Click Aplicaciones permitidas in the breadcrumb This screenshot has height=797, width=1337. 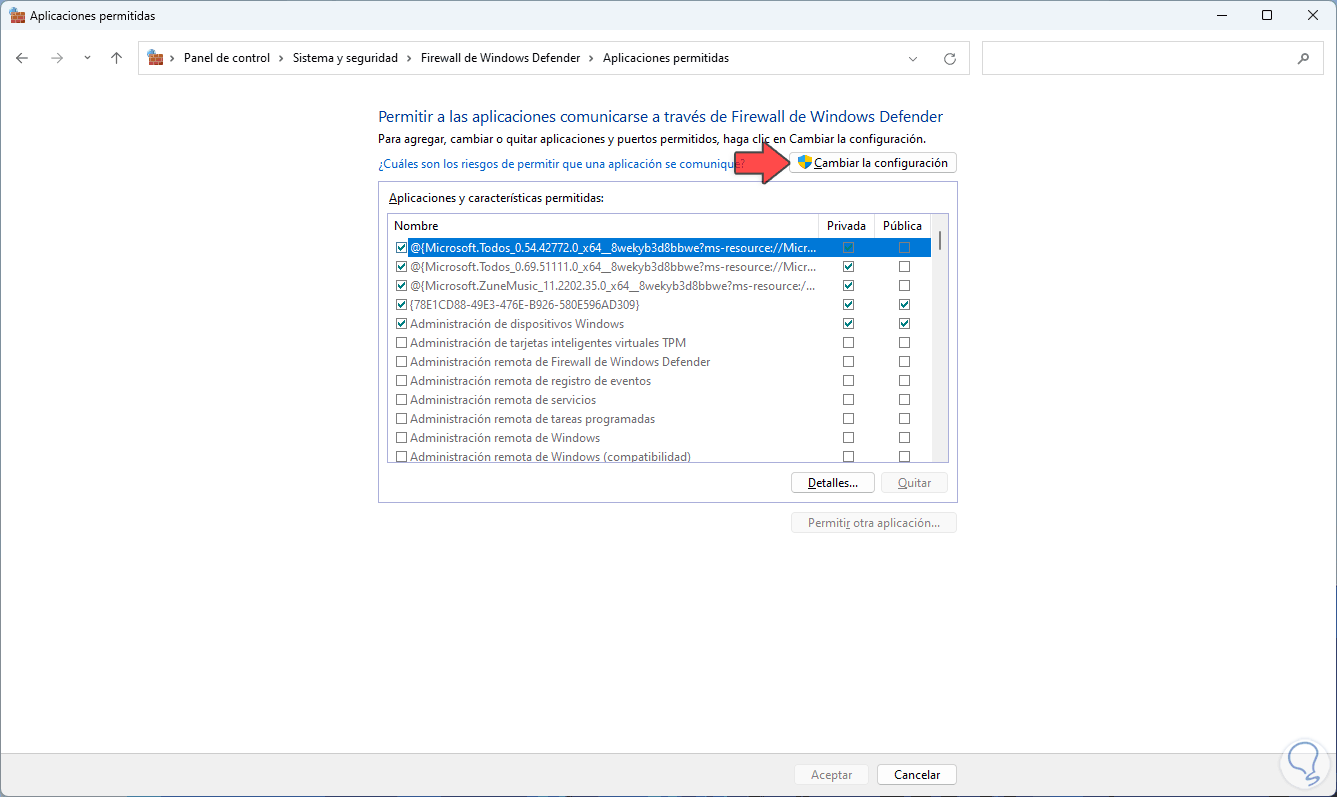coord(666,58)
